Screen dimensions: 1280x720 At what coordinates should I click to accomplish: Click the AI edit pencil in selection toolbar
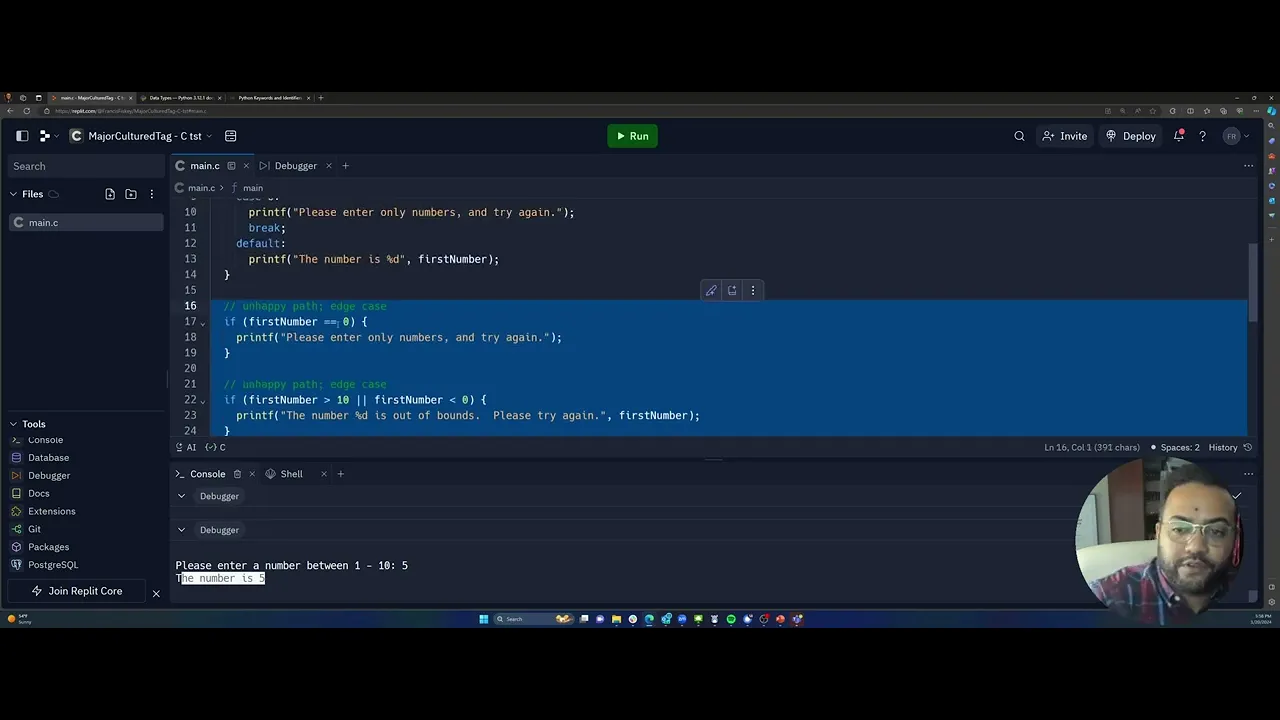pyautogui.click(x=711, y=291)
